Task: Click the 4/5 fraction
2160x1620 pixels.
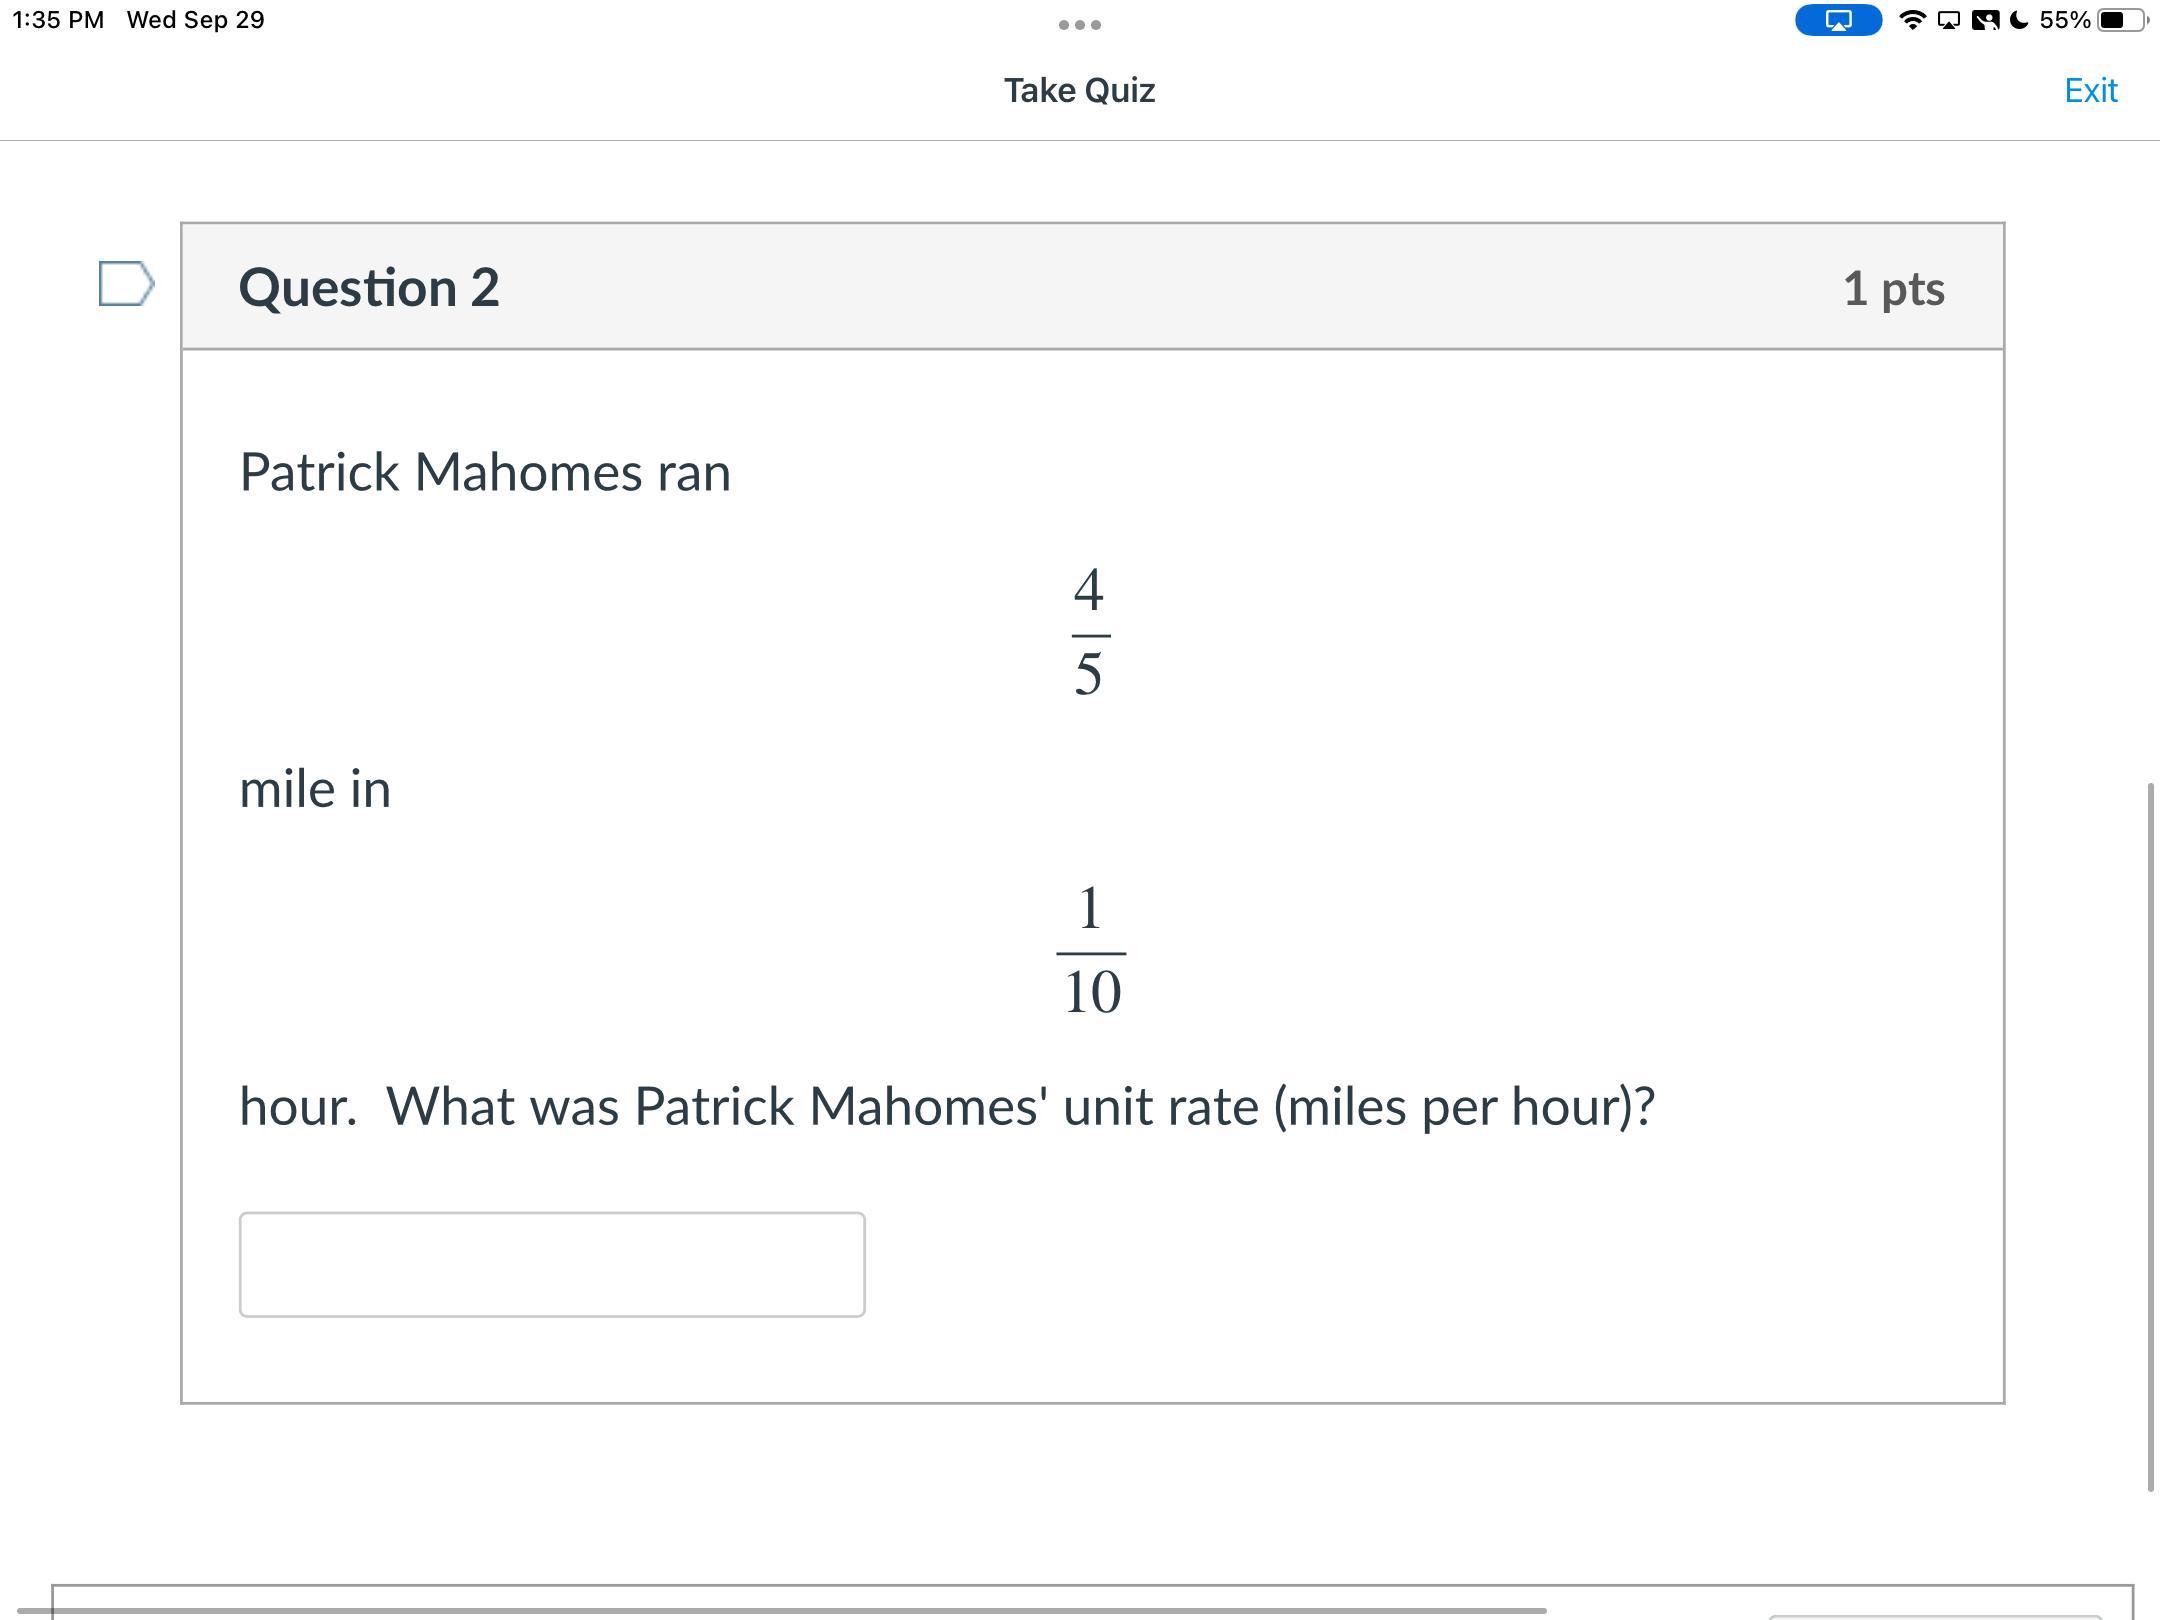Action: click(x=1089, y=632)
